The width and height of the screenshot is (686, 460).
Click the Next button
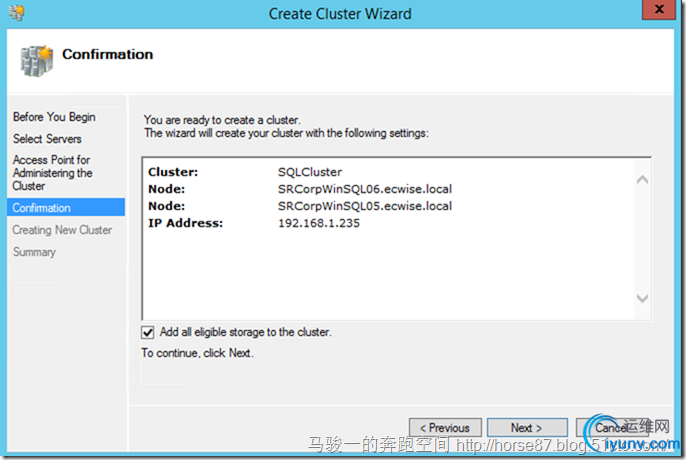527,428
